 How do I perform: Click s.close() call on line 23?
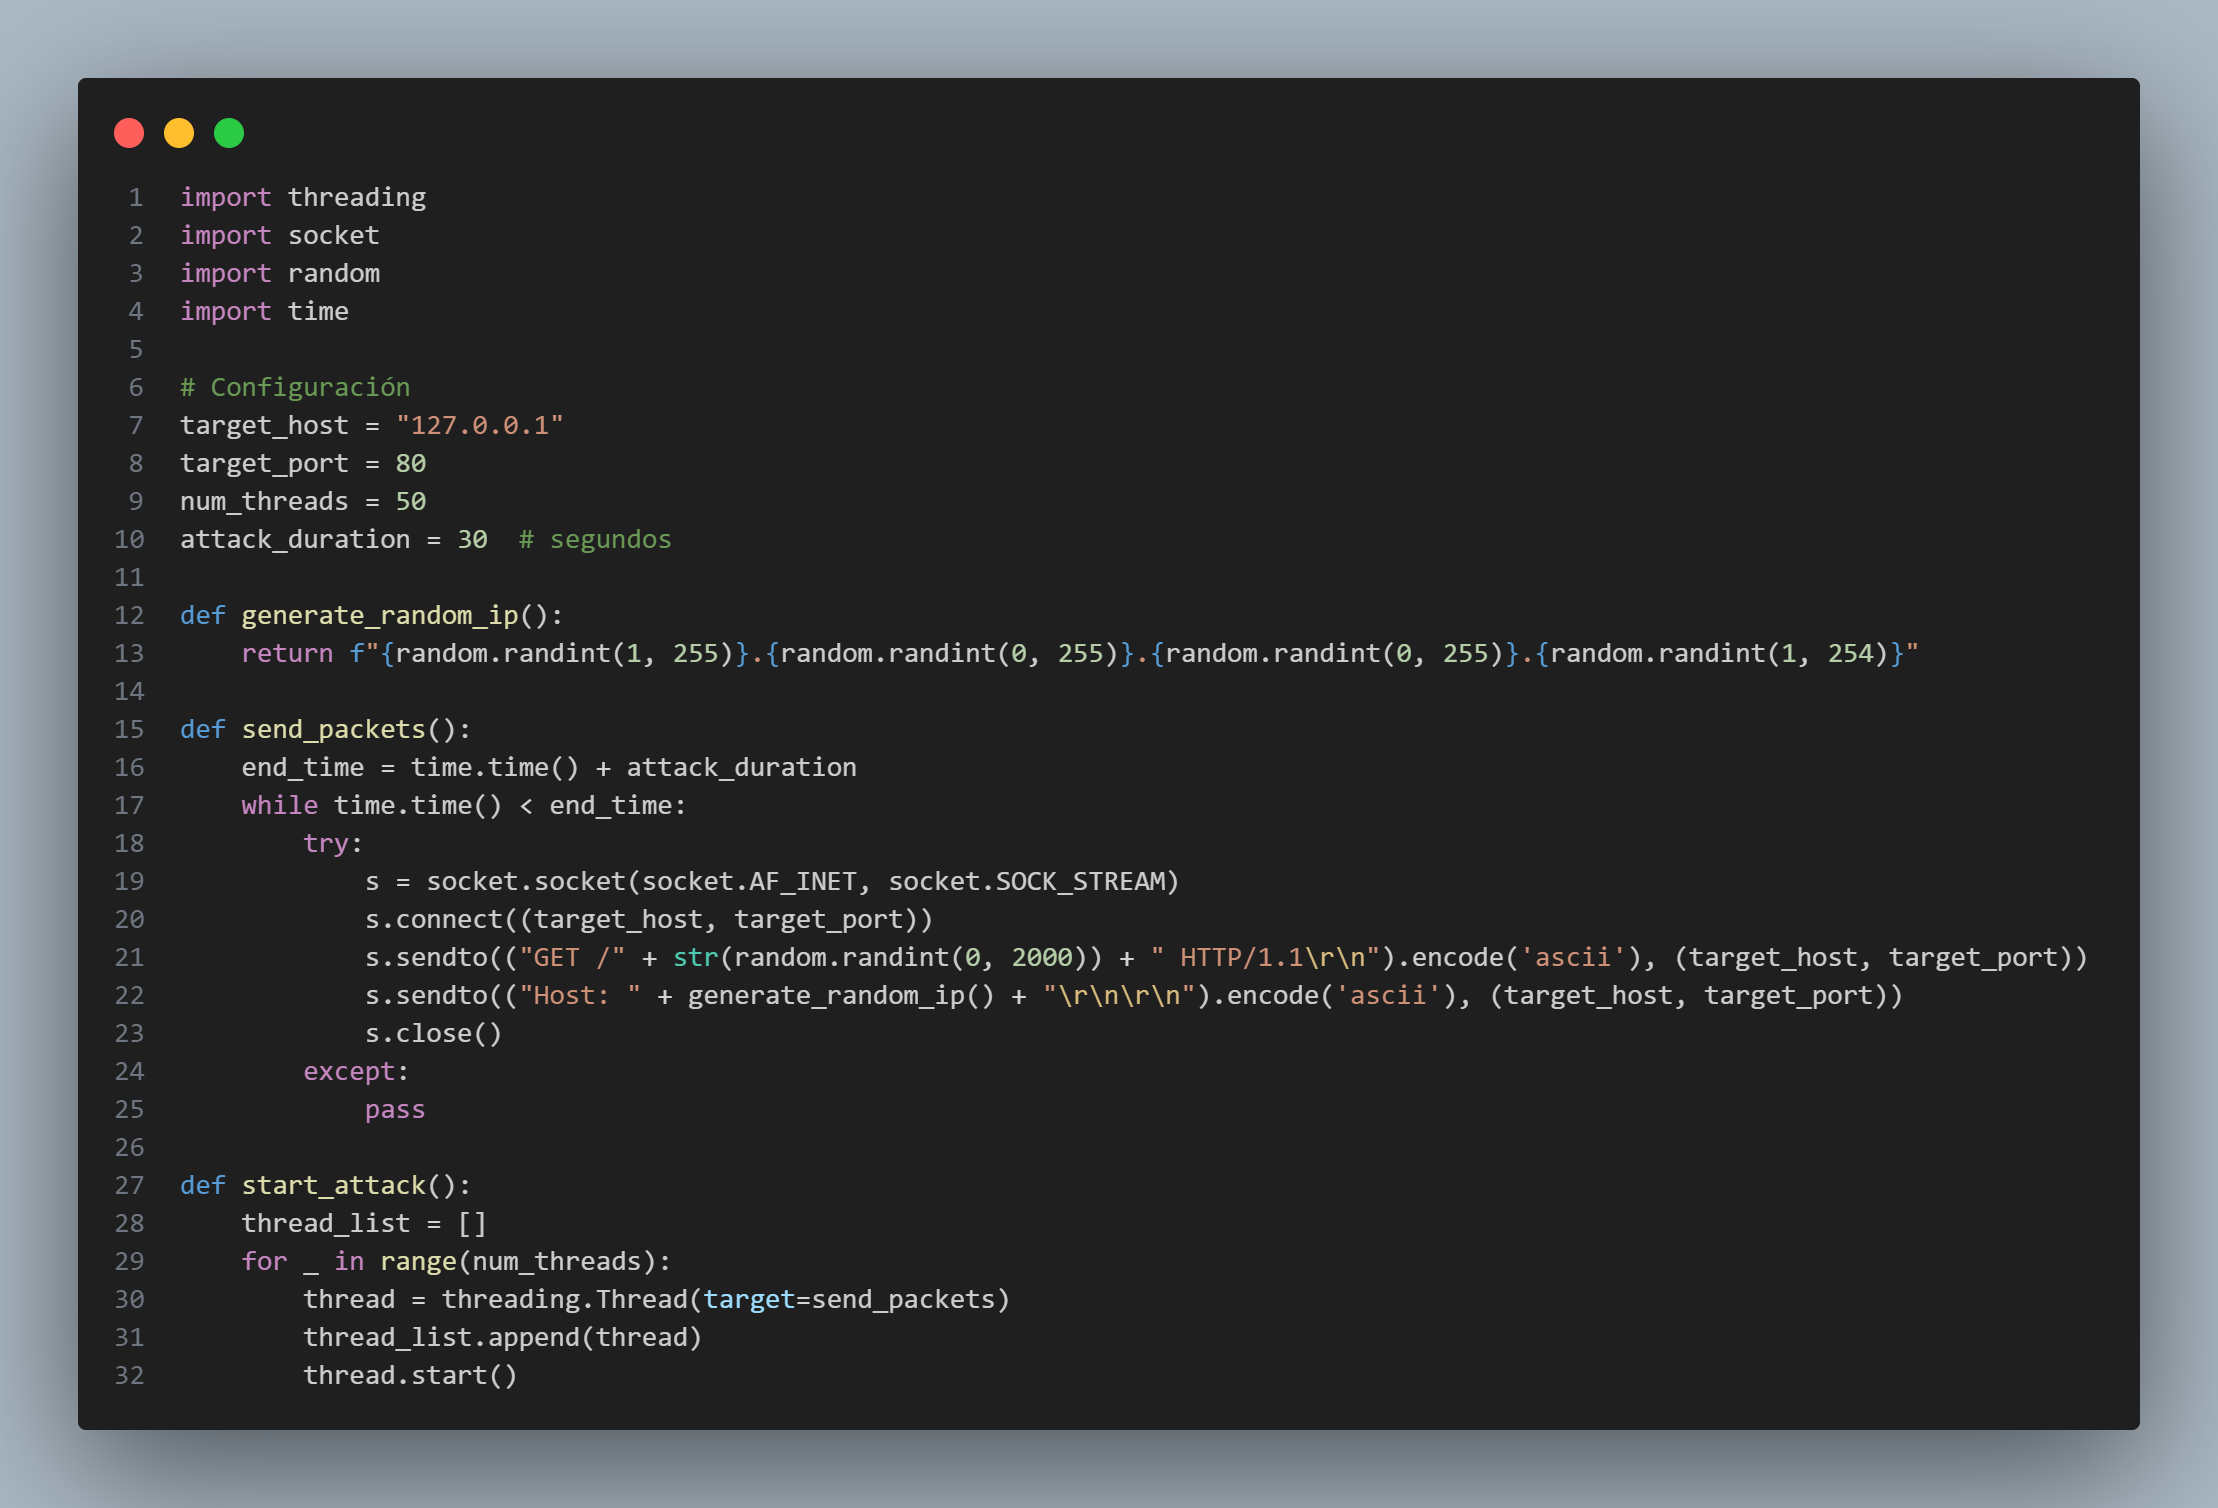click(433, 1033)
